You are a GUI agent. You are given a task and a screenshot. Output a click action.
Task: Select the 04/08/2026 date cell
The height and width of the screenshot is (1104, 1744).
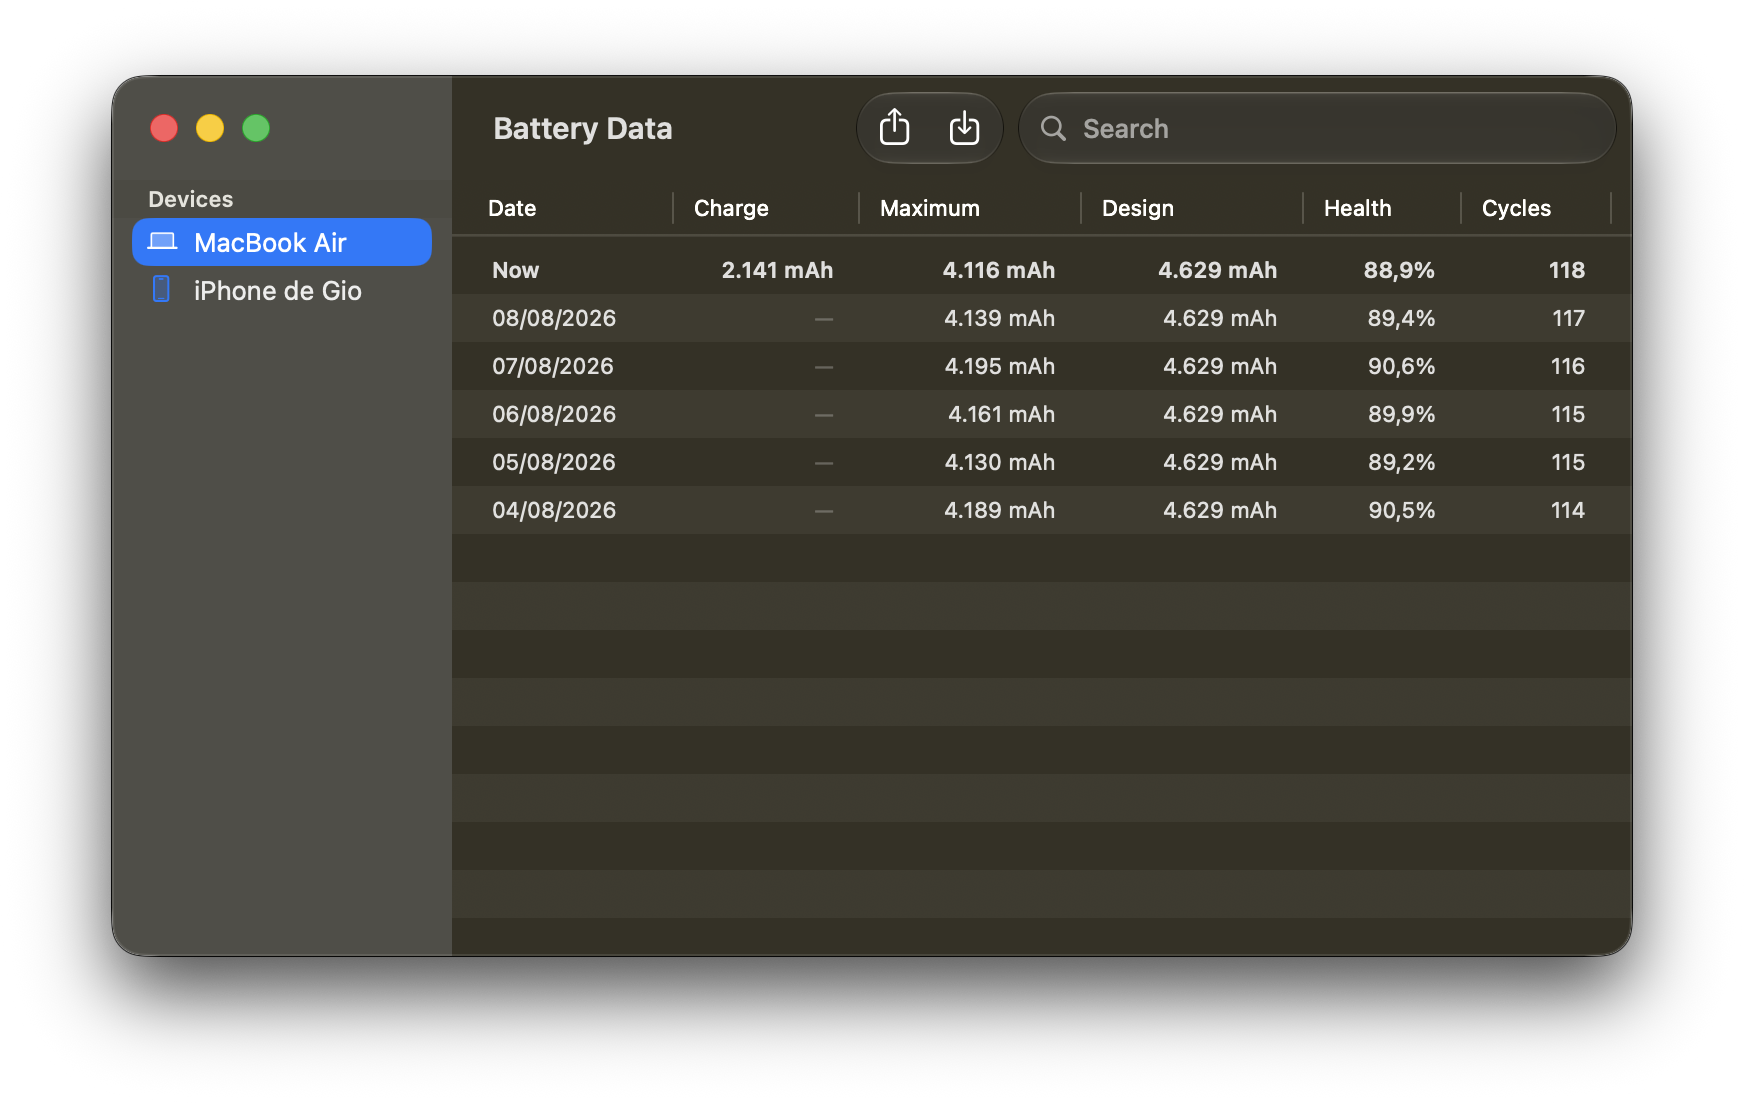554,510
